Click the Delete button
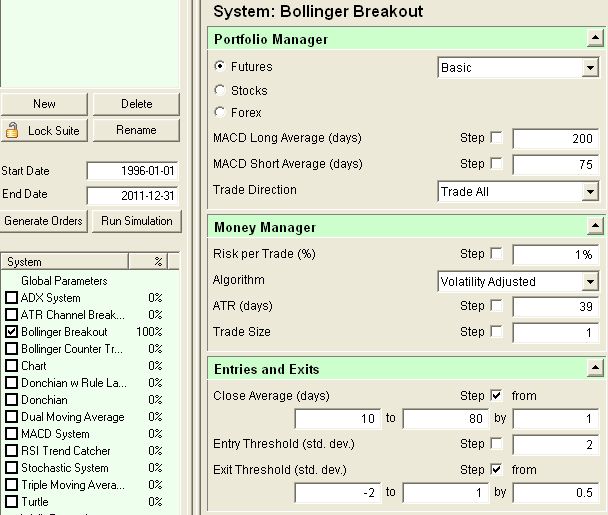The image size is (608, 515). click(x=136, y=104)
